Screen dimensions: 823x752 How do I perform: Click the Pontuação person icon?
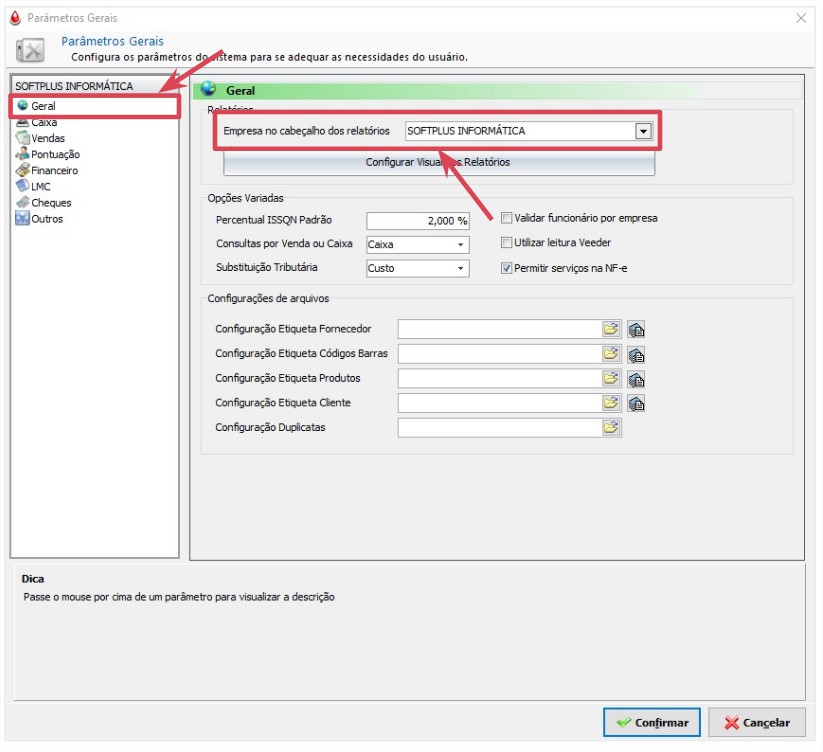pos(23,154)
